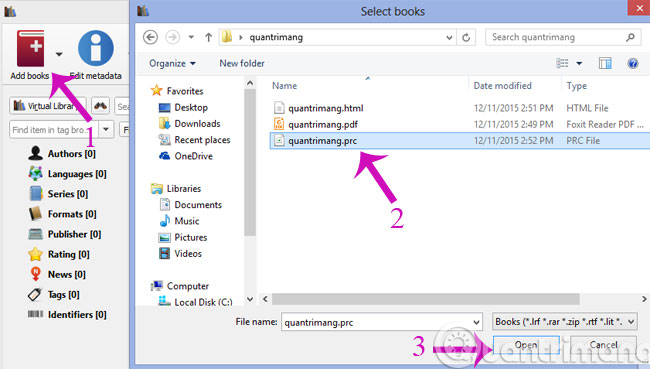
Task: Select the quantrimang.prc file
Action: point(459,141)
